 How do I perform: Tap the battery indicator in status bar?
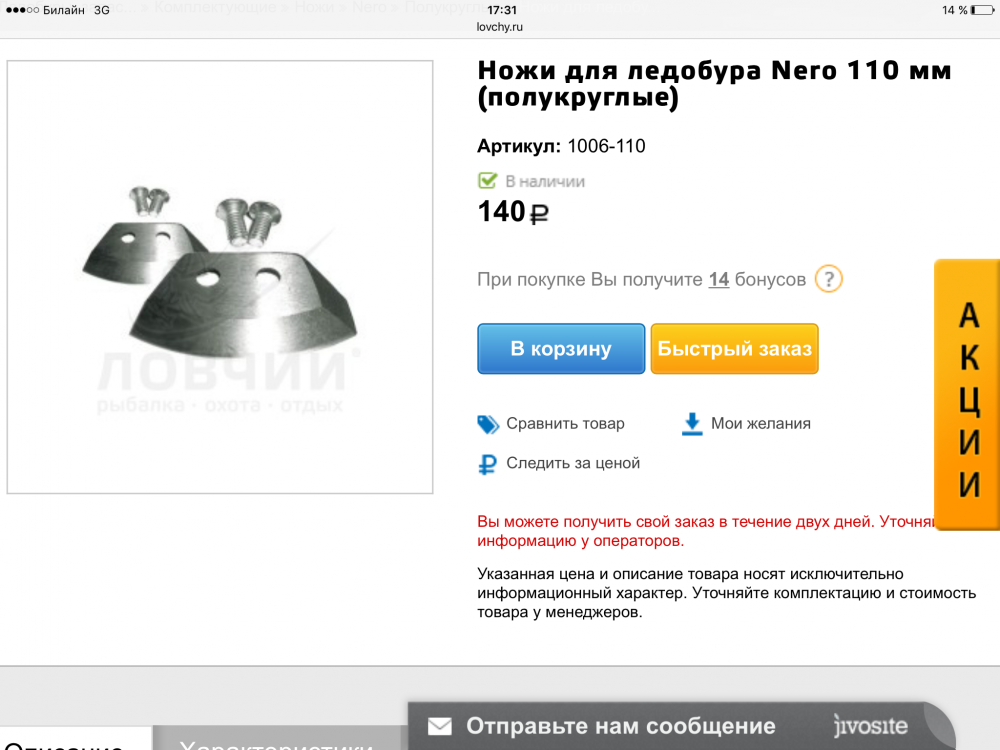click(x=982, y=10)
